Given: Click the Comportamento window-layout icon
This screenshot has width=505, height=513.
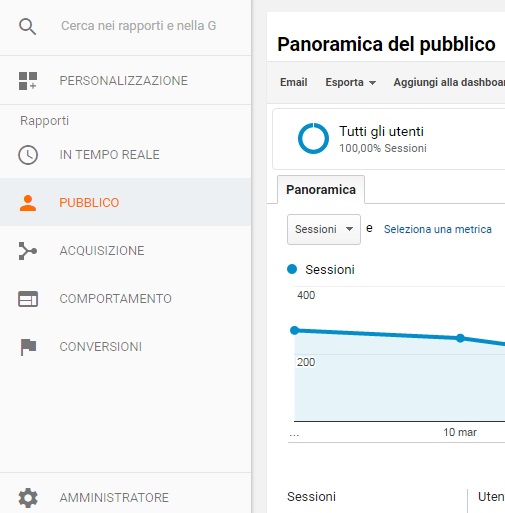Looking at the screenshot, I should [x=28, y=299].
